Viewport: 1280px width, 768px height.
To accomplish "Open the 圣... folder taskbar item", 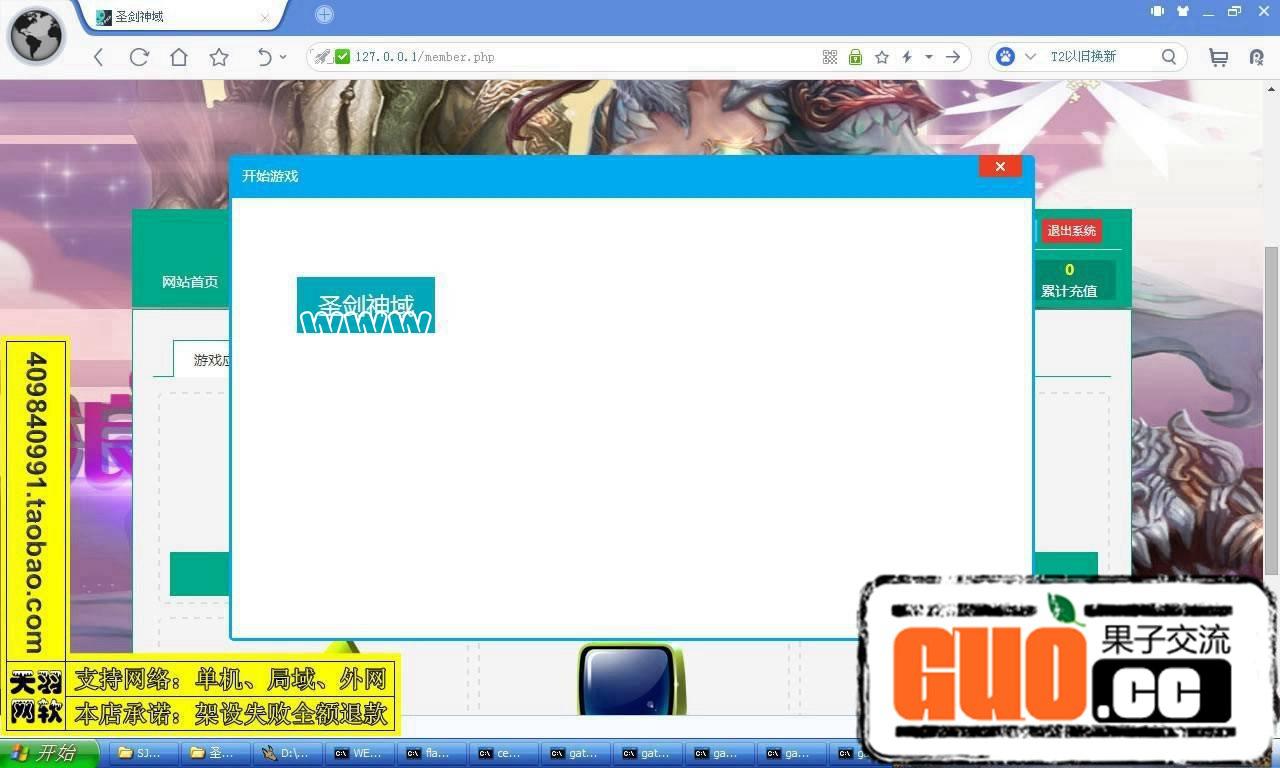I will click(x=216, y=754).
